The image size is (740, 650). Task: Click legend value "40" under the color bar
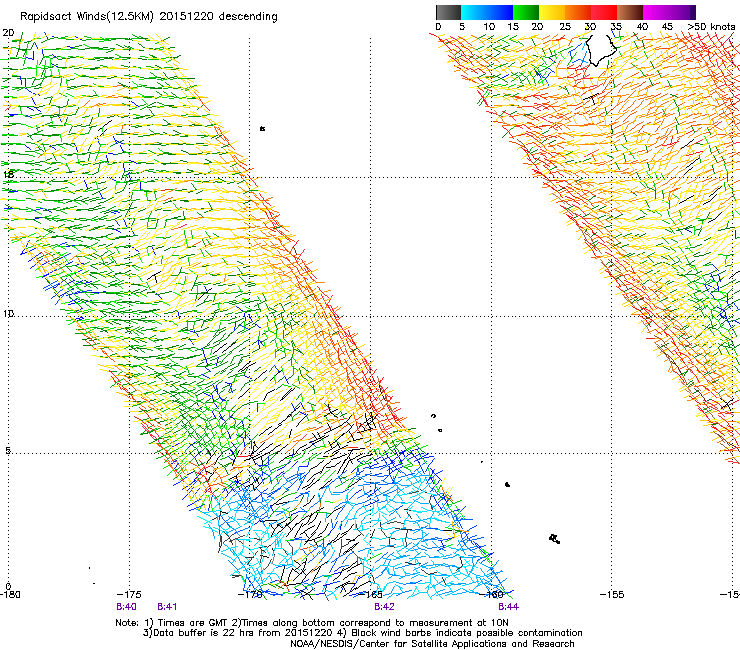[642, 27]
